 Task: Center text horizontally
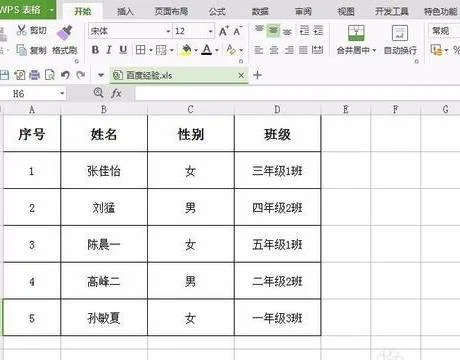(274, 50)
